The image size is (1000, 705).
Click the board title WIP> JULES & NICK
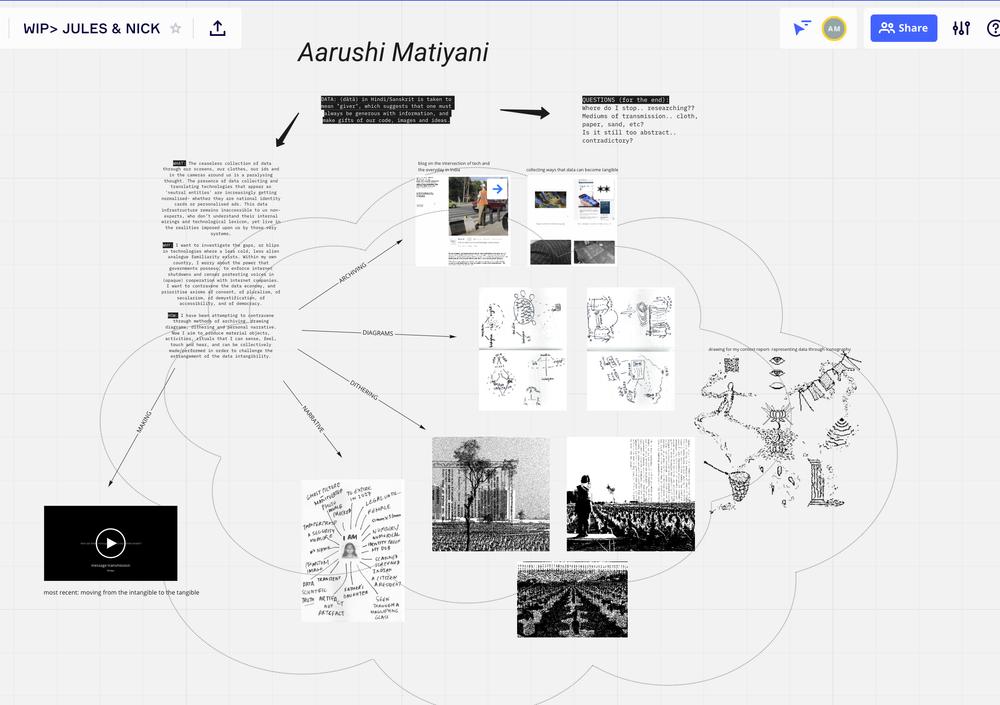[91, 29]
